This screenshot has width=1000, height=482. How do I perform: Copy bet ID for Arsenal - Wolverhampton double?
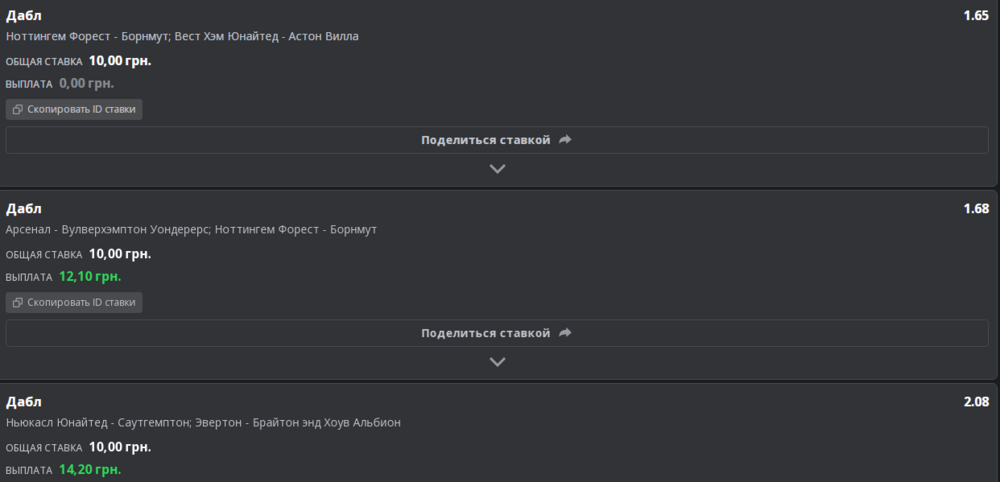(x=74, y=303)
